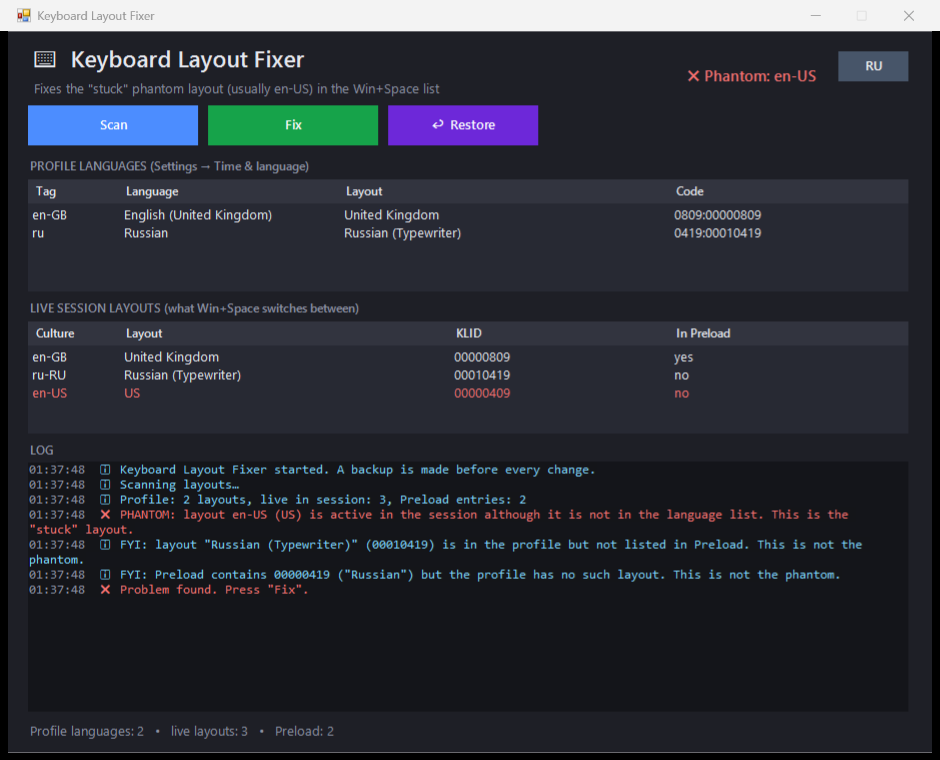Click the red X icon on PHANTOM log line
This screenshot has height=760, width=940.
[x=105, y=515]
